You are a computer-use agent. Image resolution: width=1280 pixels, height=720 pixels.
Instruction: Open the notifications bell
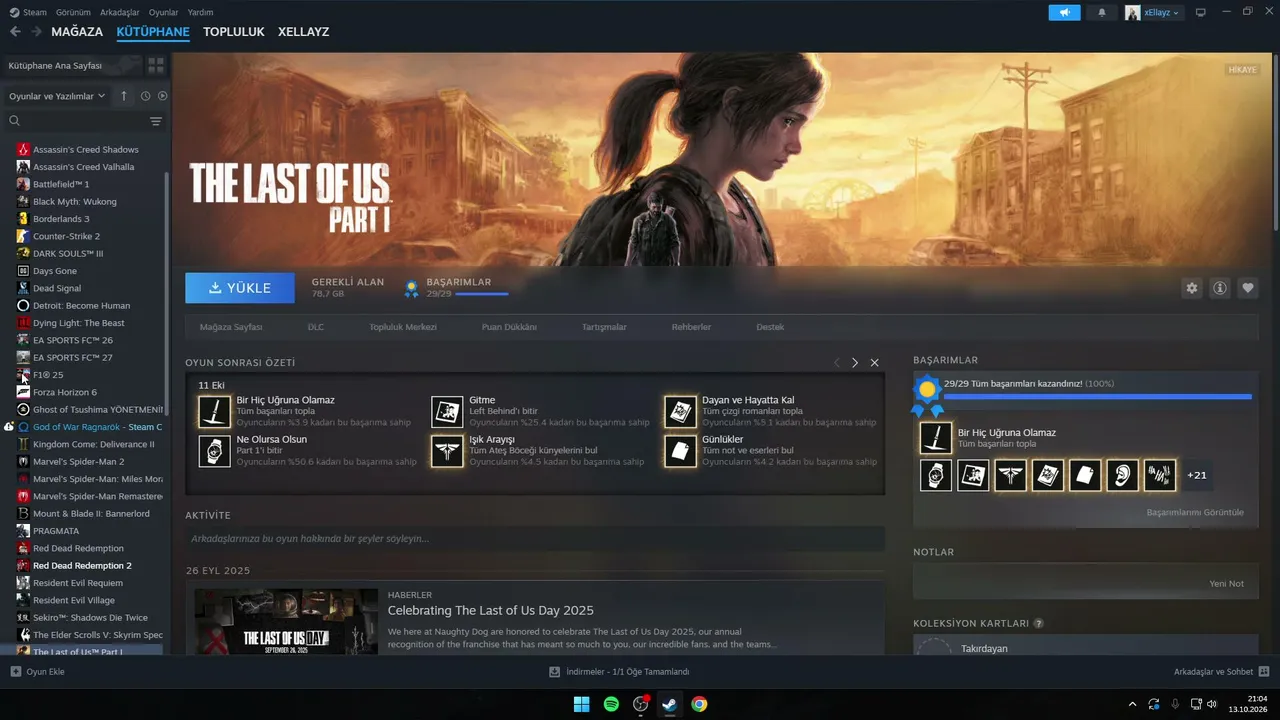pos(1102,12)
